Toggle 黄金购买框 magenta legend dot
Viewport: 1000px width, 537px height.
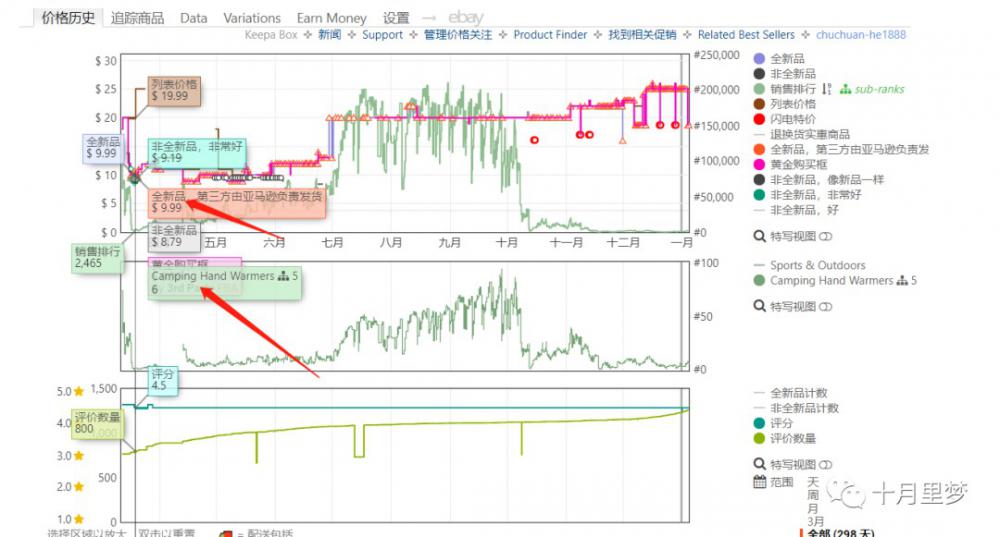(x=759, y=165)
